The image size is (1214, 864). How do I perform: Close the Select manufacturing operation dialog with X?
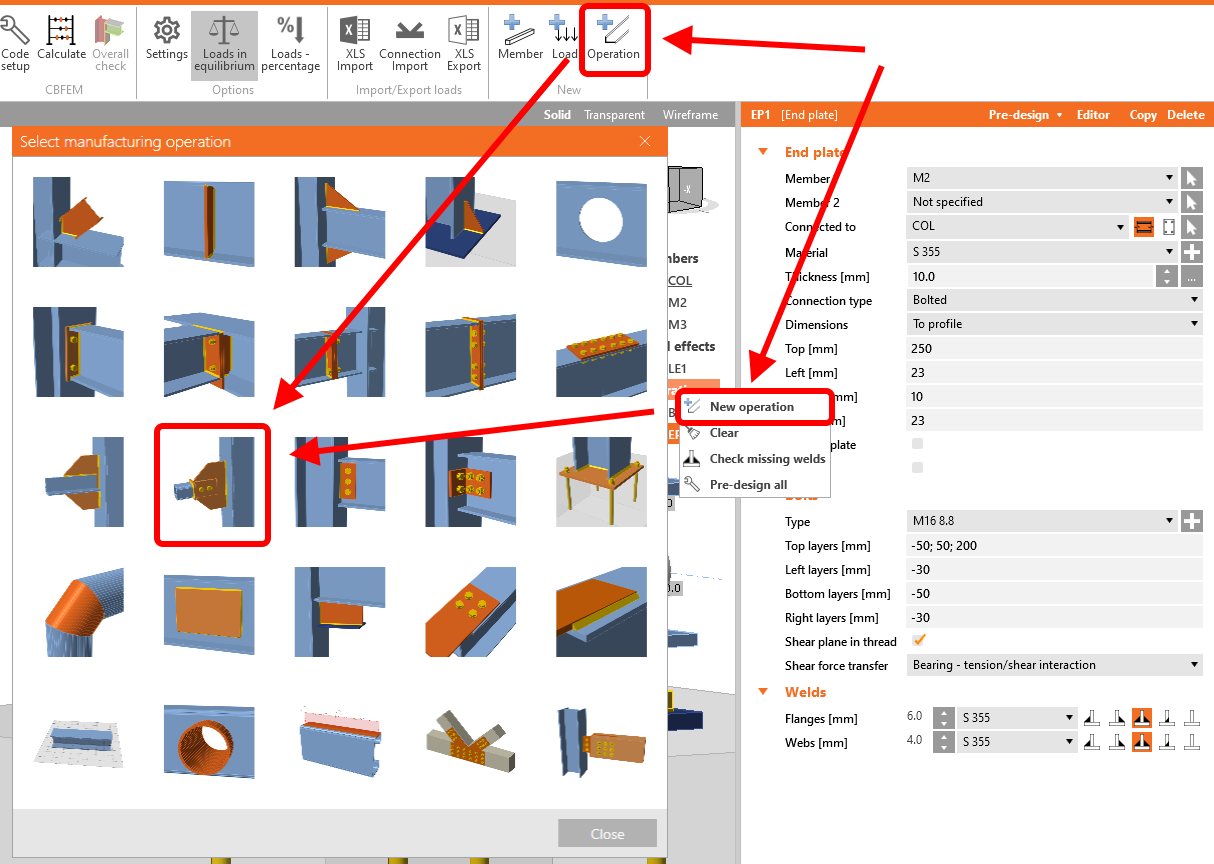(x=645, y=142)
